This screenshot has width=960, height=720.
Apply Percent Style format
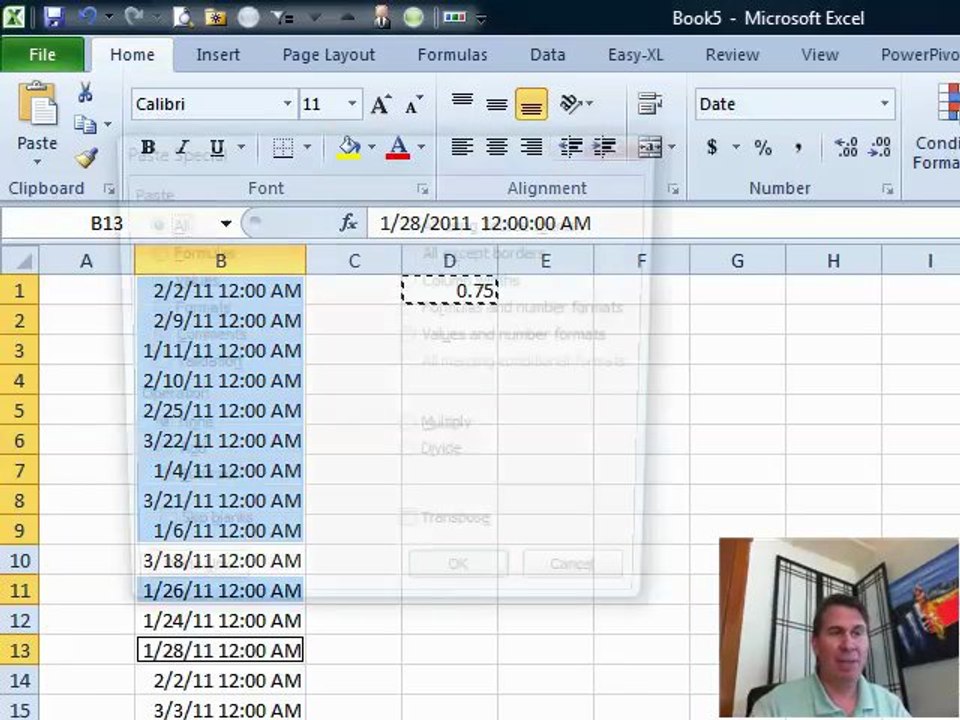(763, 148)
